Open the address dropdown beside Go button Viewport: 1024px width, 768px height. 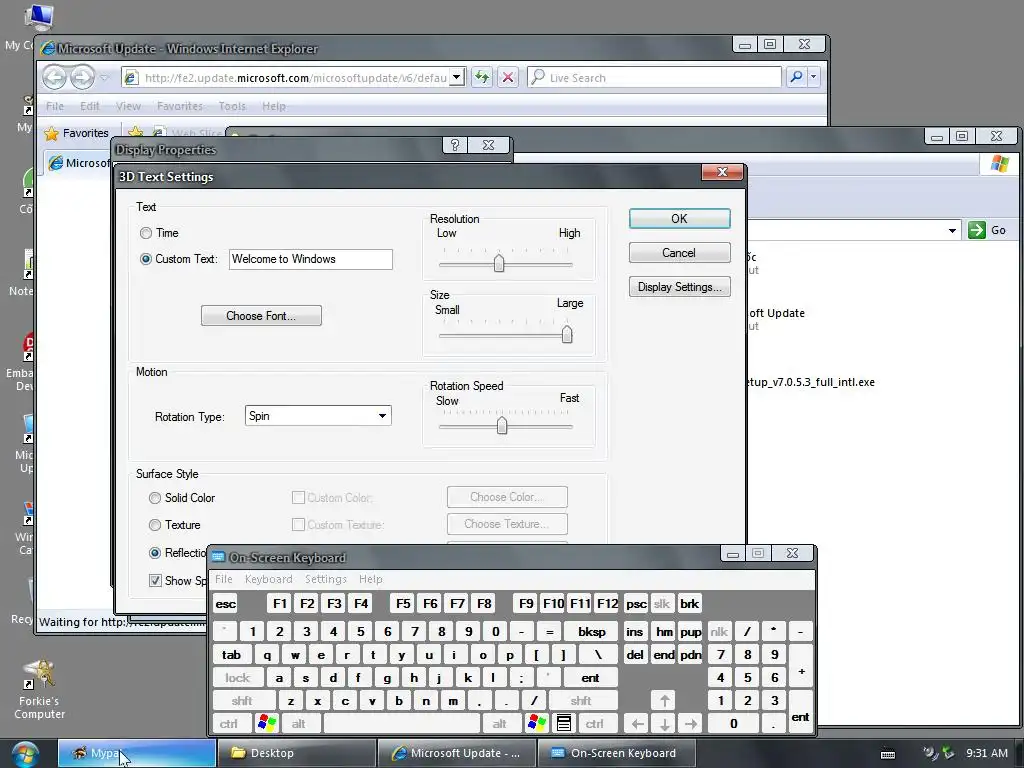[x=952, y=230]
